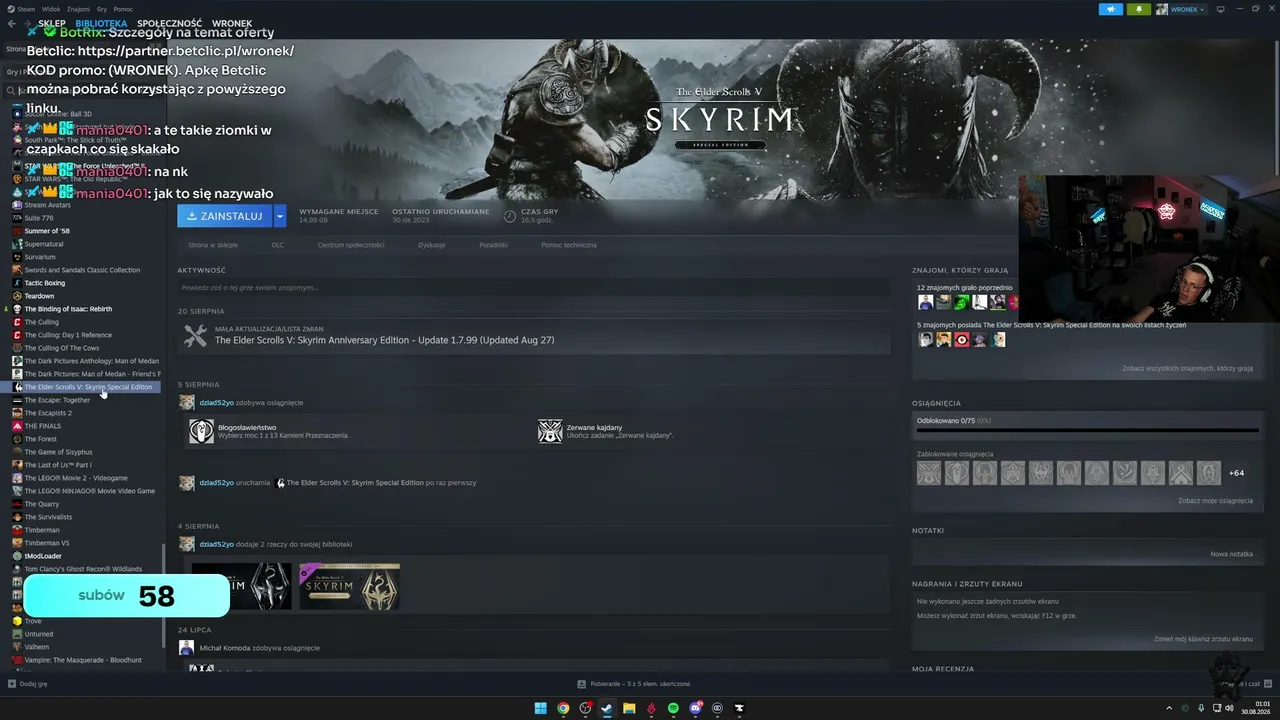This screenshot has height=720, width=1280.
Task: Open Google Chrome from the taskbar
Action: click(563, 708)
